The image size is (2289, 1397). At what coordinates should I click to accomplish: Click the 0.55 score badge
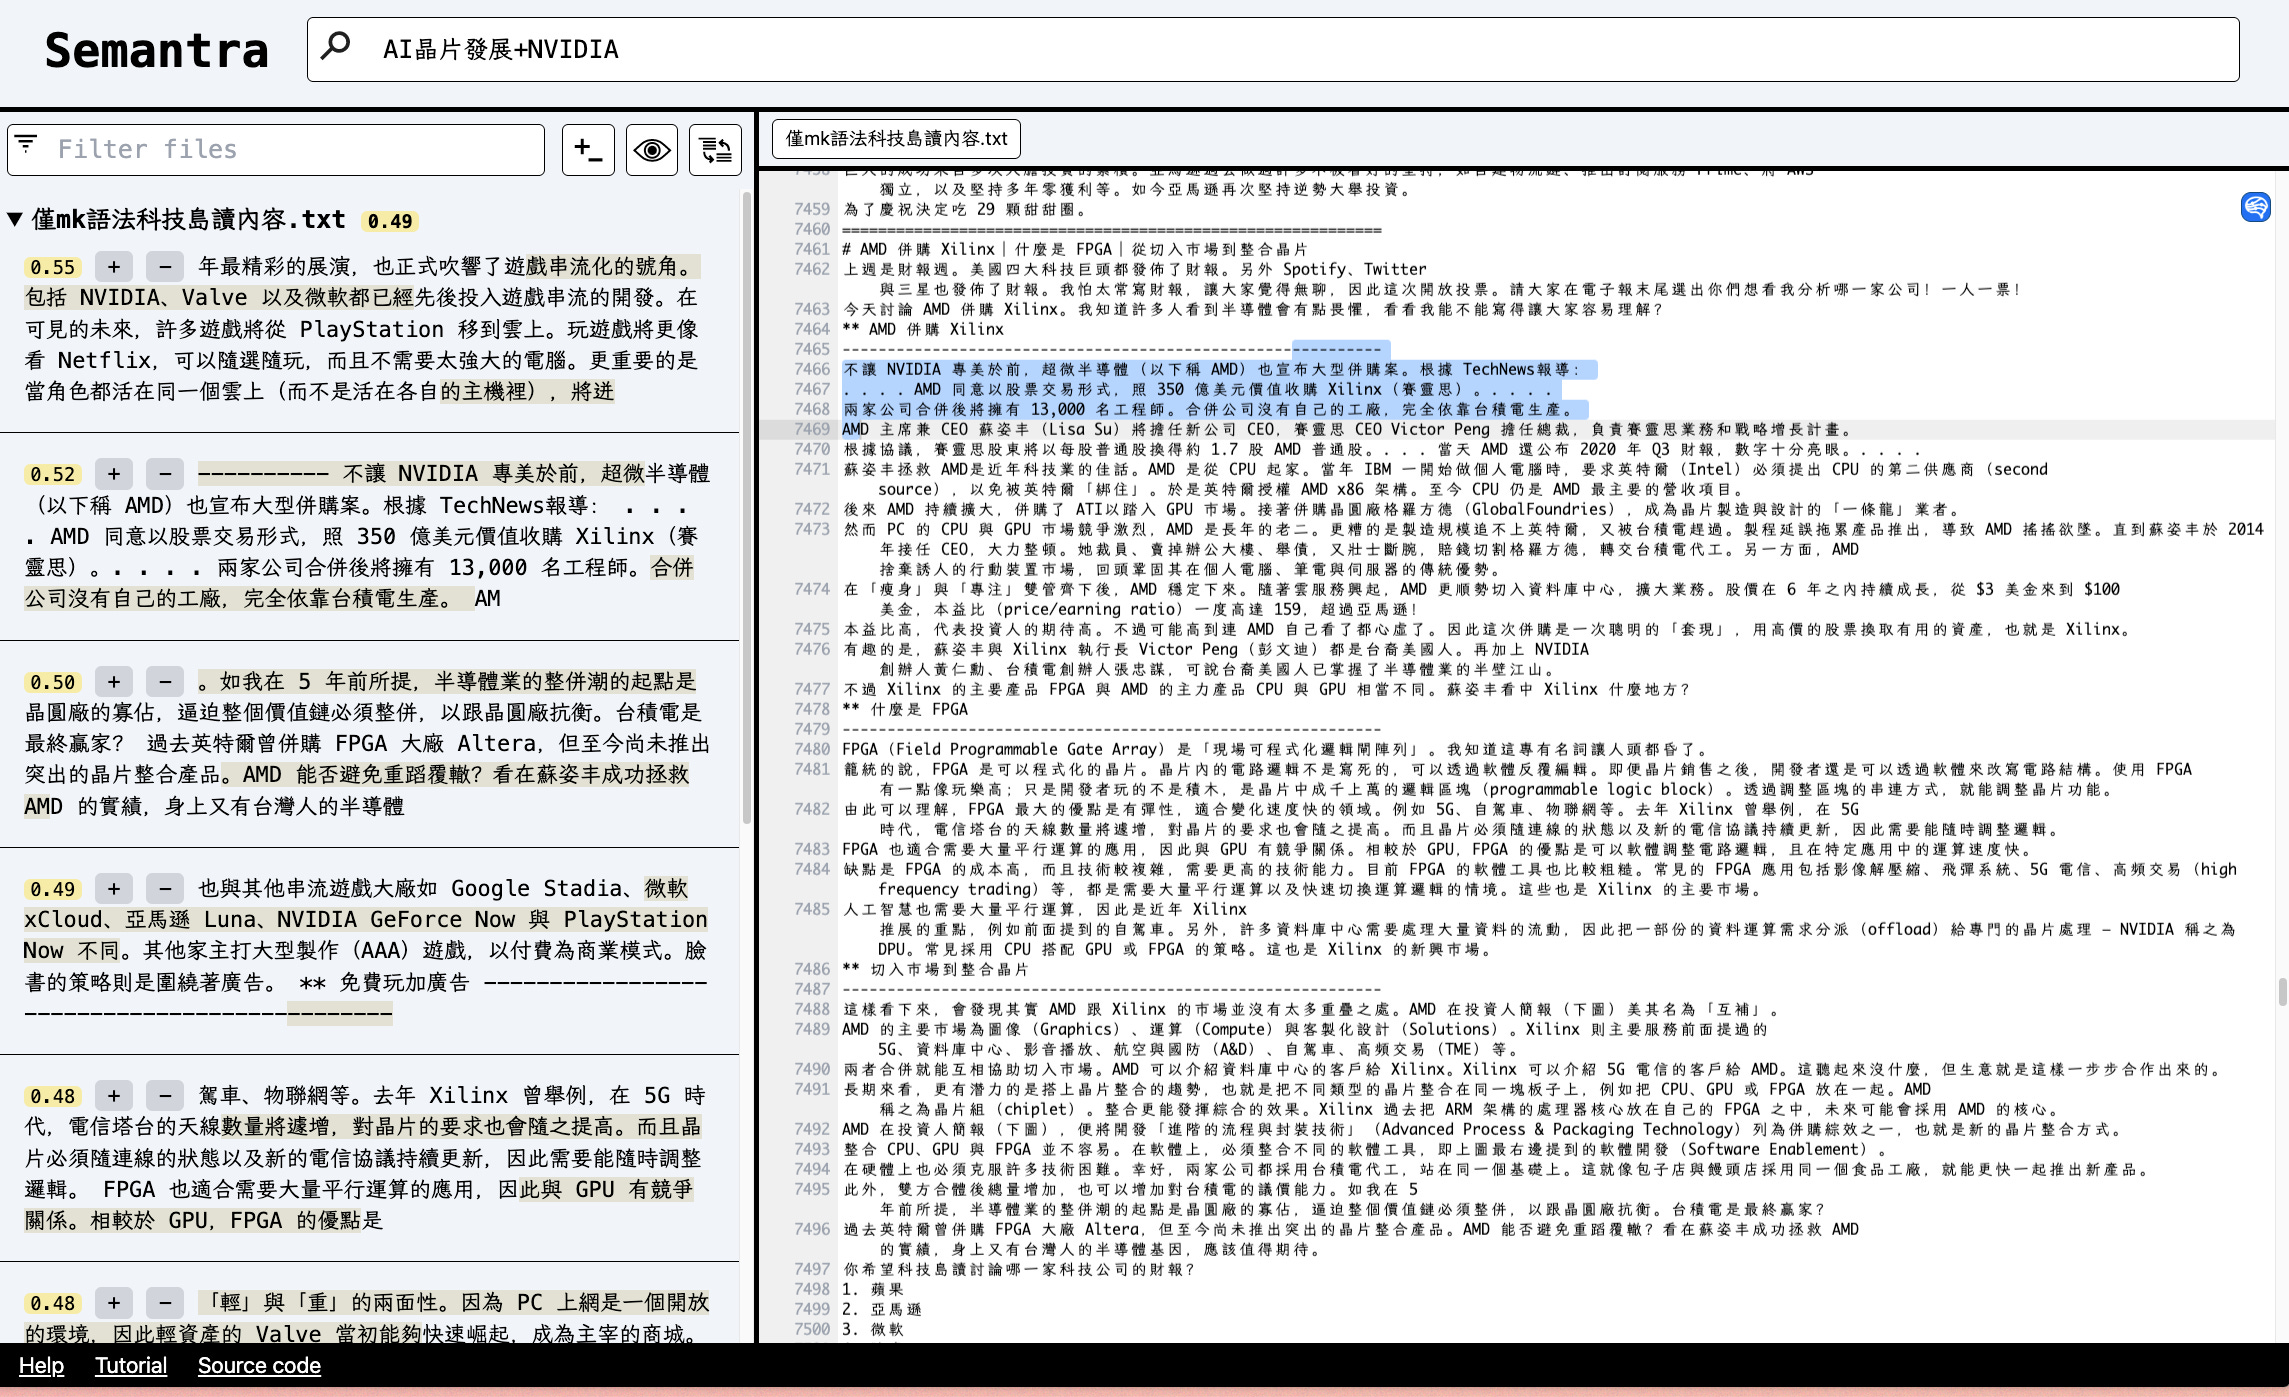pyautogui.click(x=53, y=267)
